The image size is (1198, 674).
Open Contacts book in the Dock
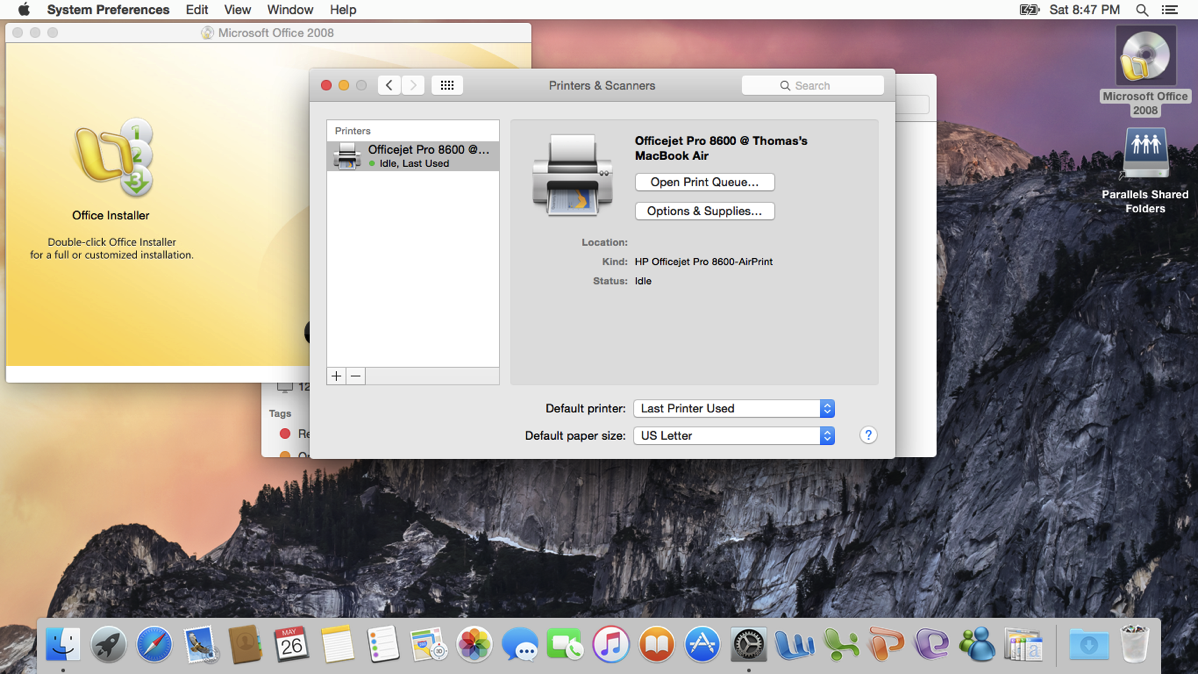[x=245, y=644]
